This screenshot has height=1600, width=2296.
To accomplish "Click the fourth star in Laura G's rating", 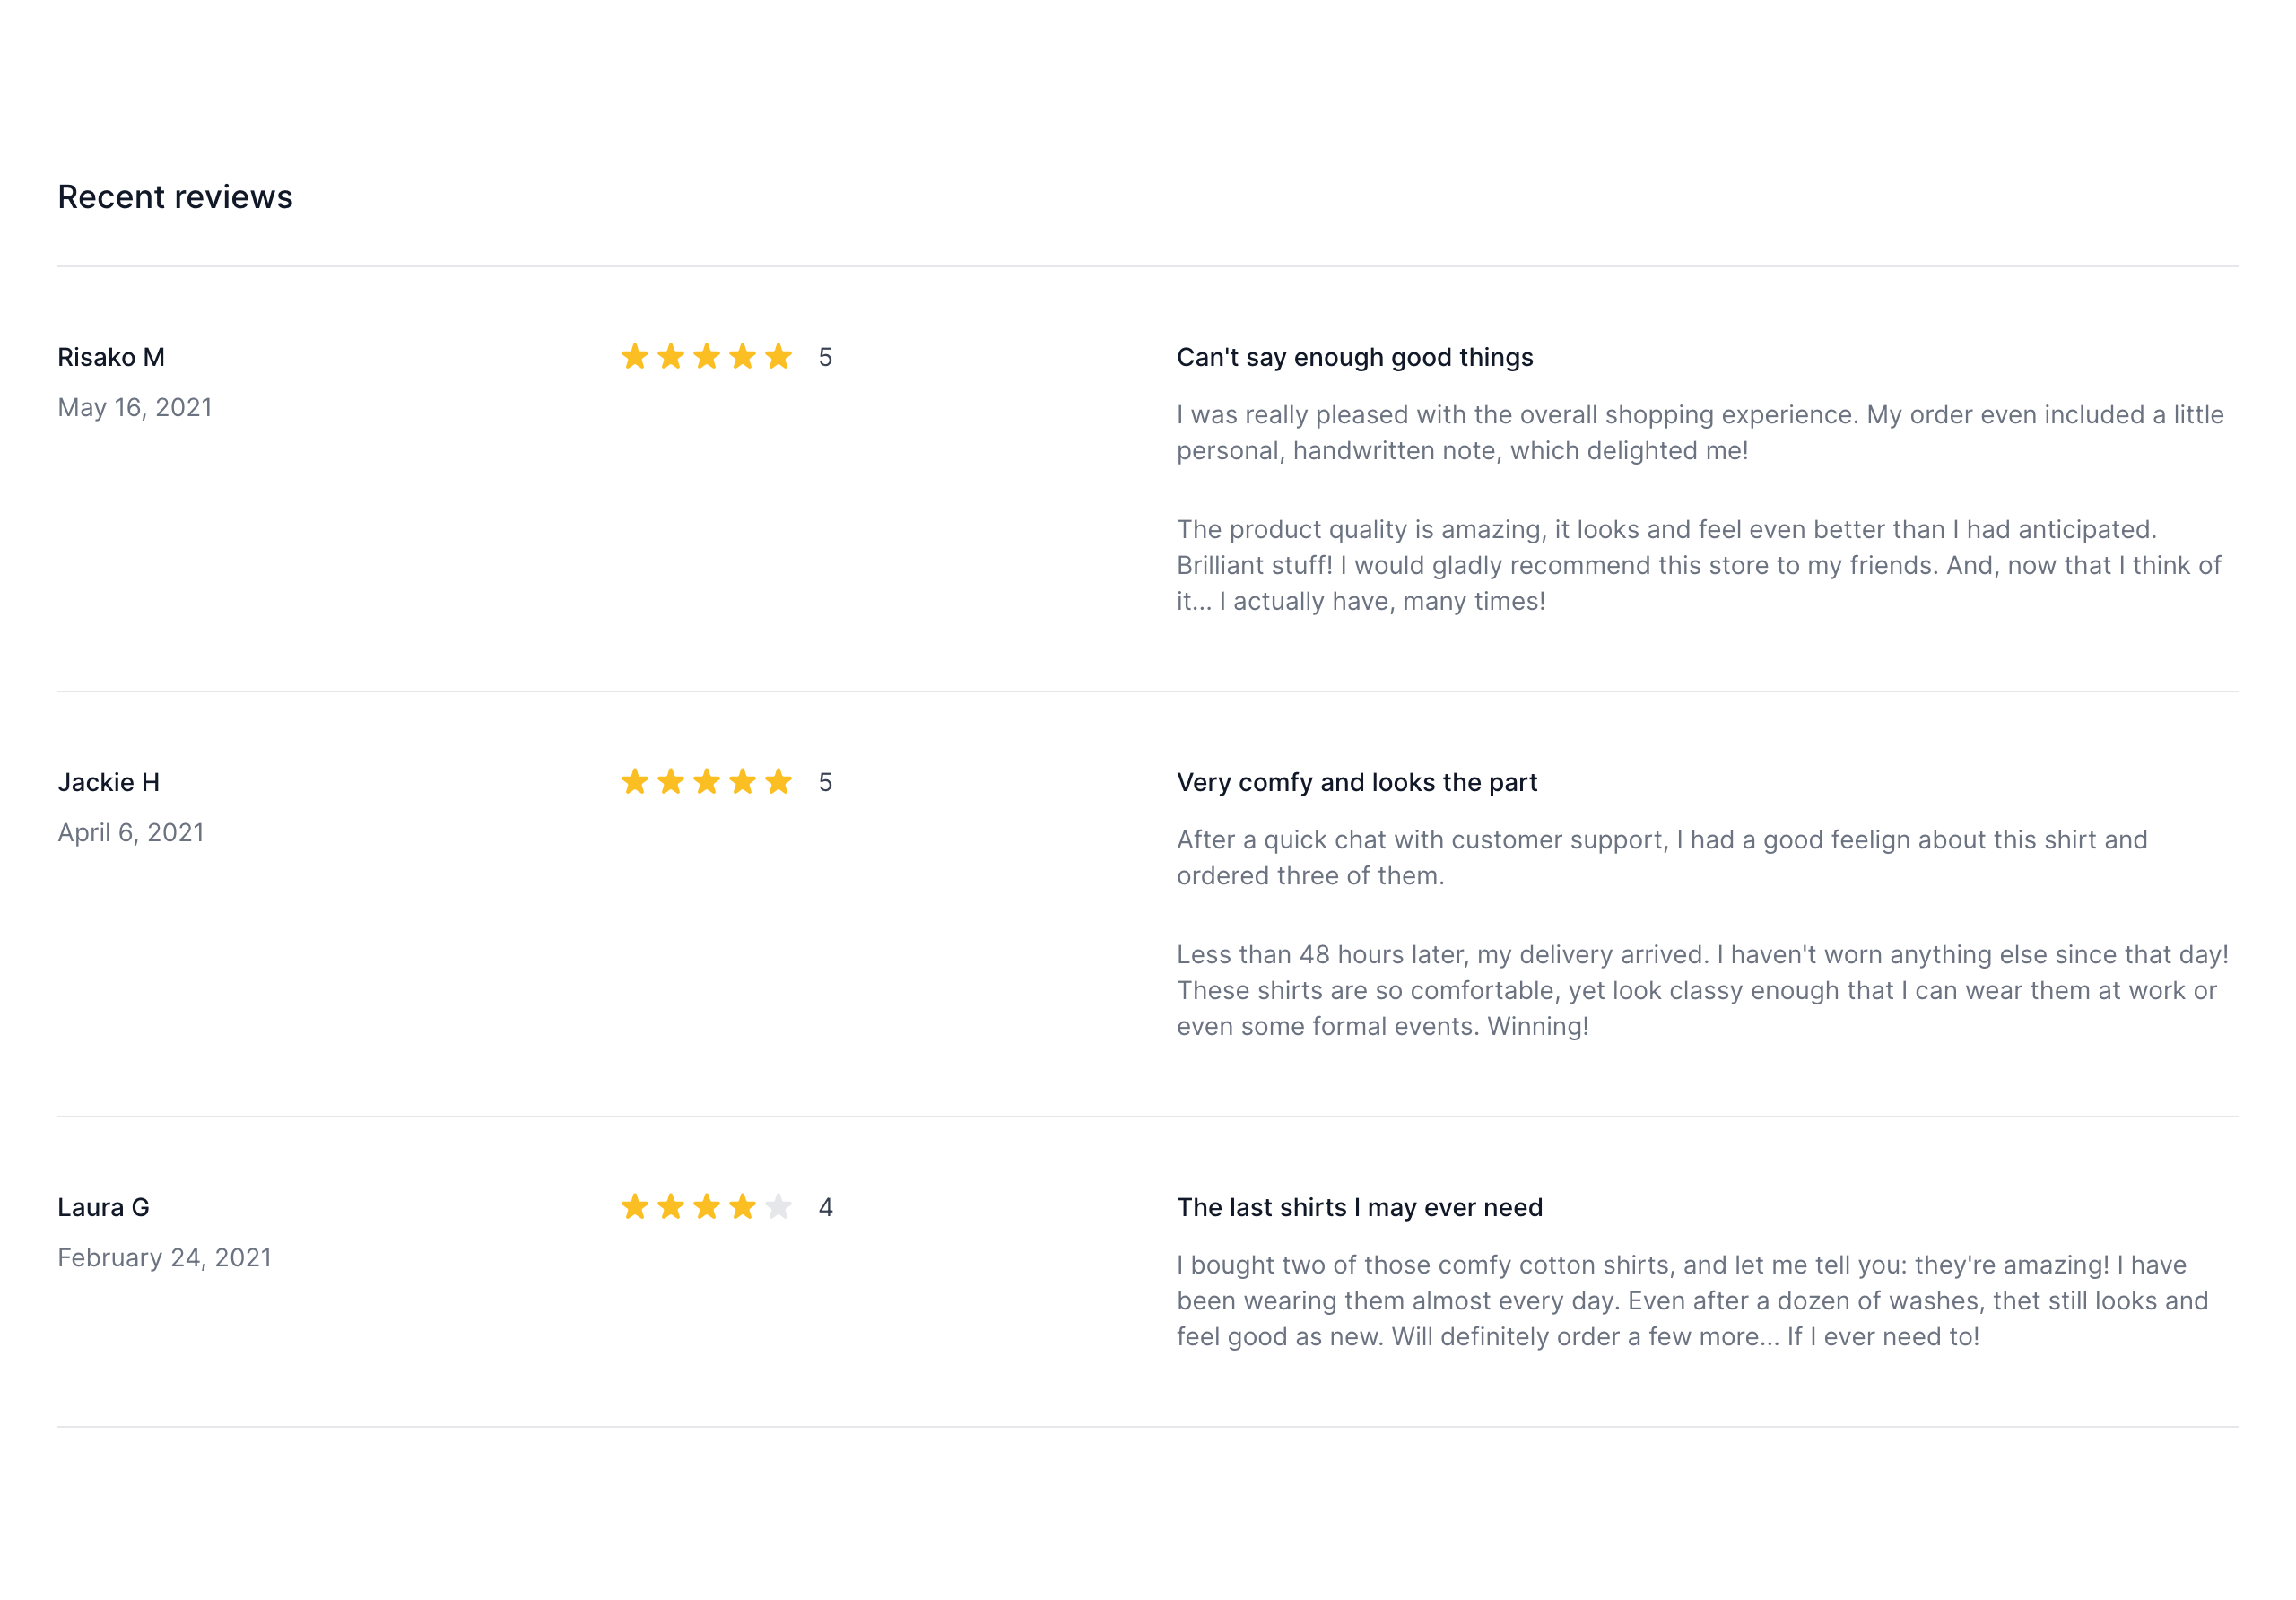I will pos(742,1207).
